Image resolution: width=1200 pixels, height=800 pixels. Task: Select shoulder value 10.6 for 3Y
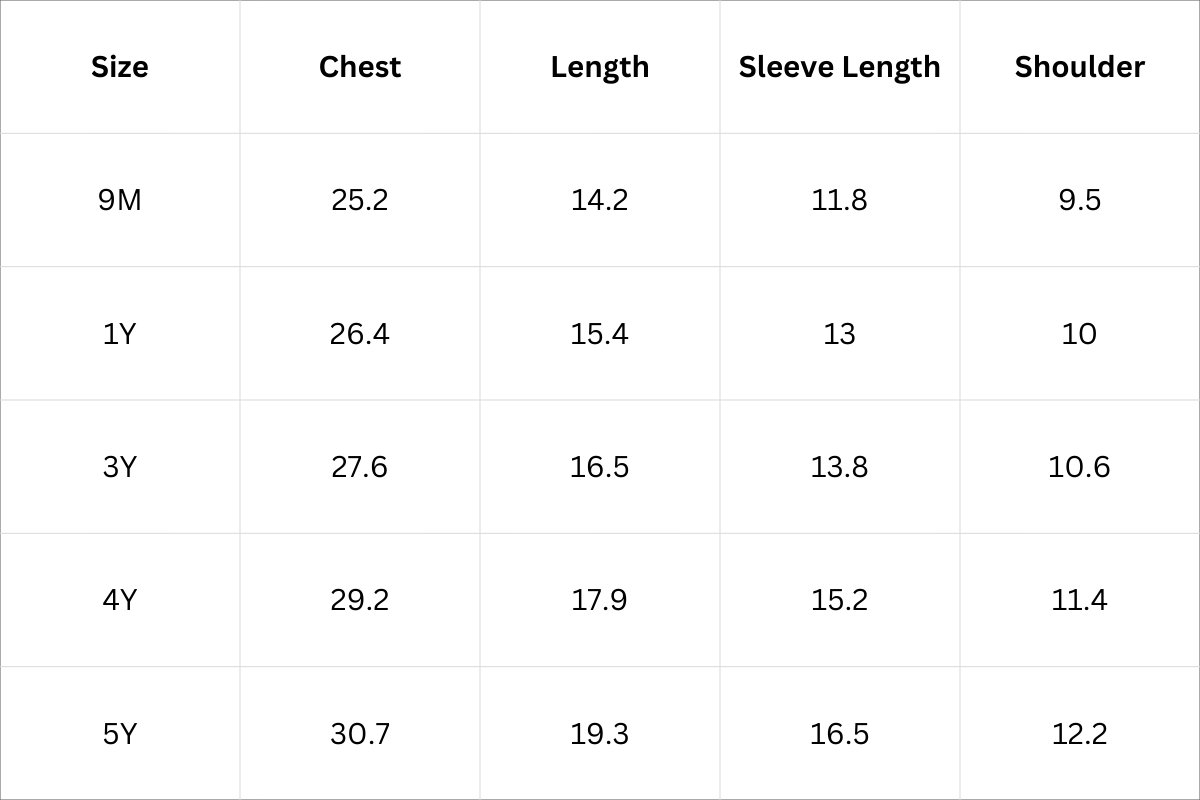(1079, 467)
